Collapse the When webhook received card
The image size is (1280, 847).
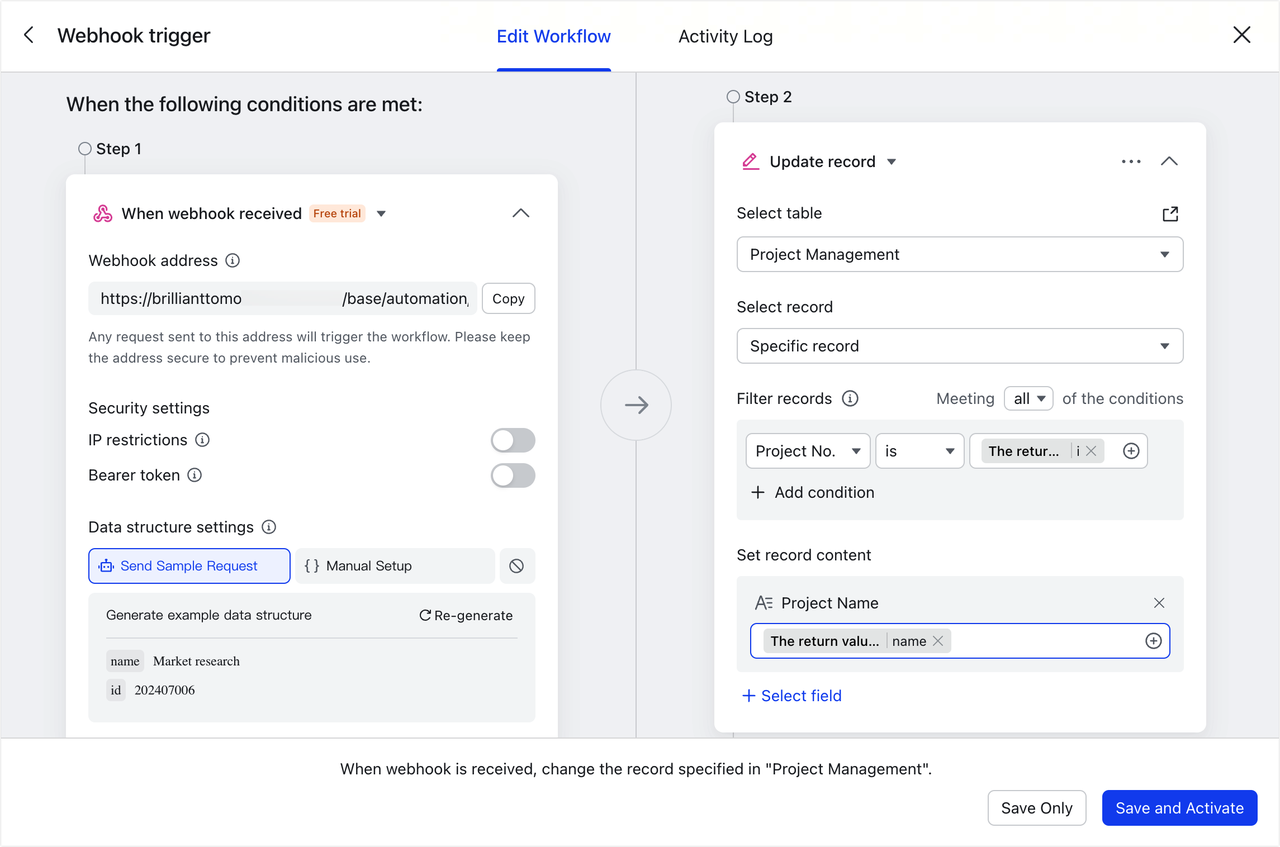pyautogui.click(x=520, y=213)
